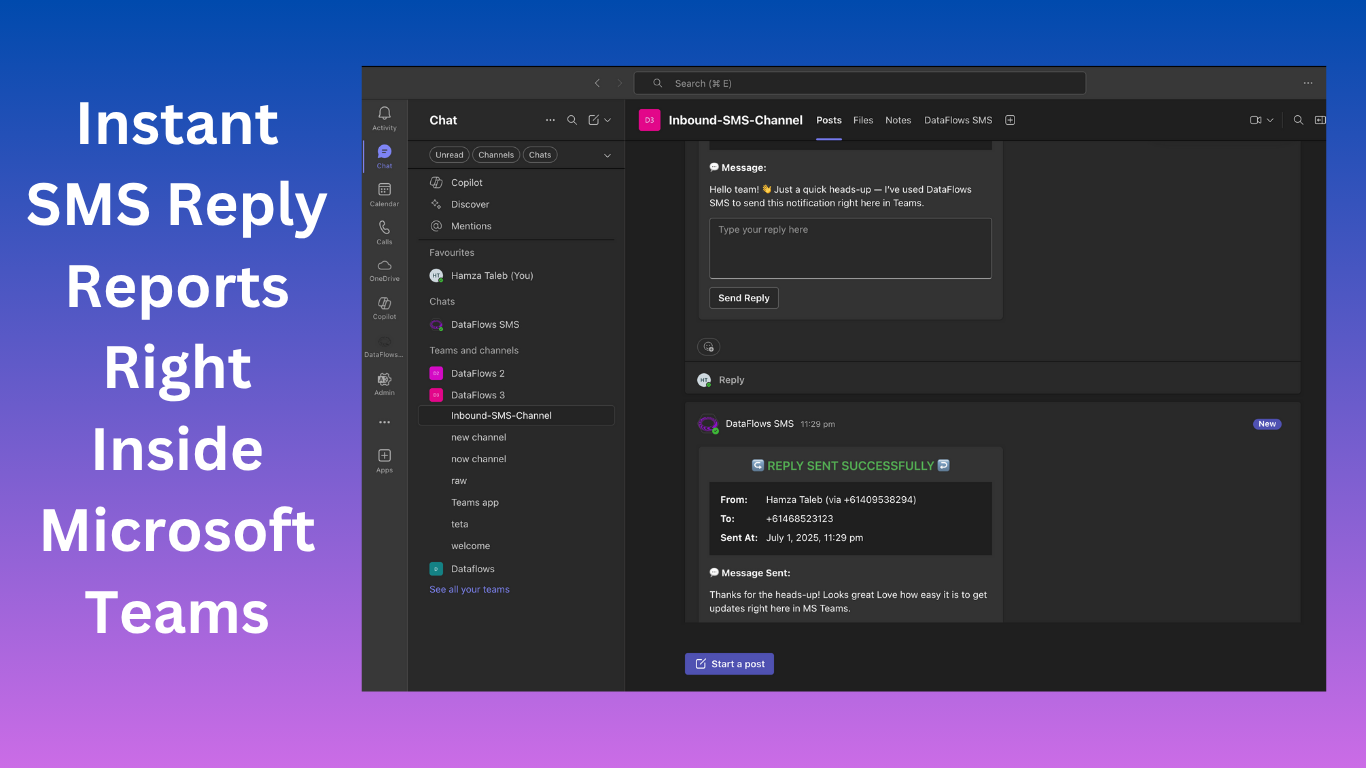Start a new chat with compose icon
The image size is (1366, 768).
pyautogui.click(x=593, y=120)
